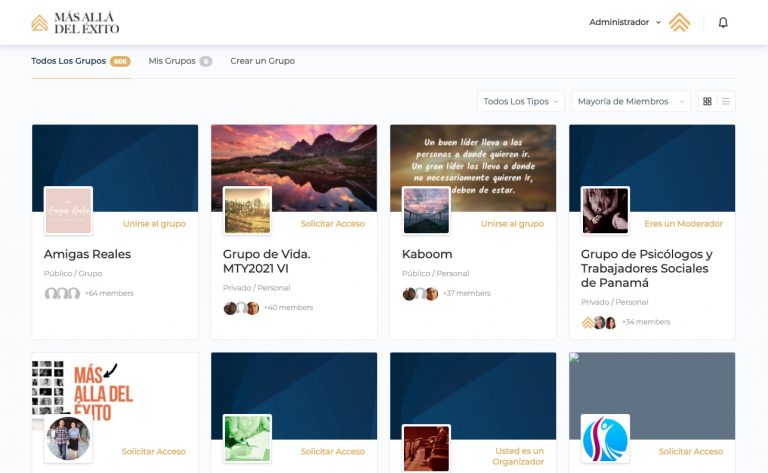Click Unirse al grupo for Amigas Reales

[x=154, y=224]
